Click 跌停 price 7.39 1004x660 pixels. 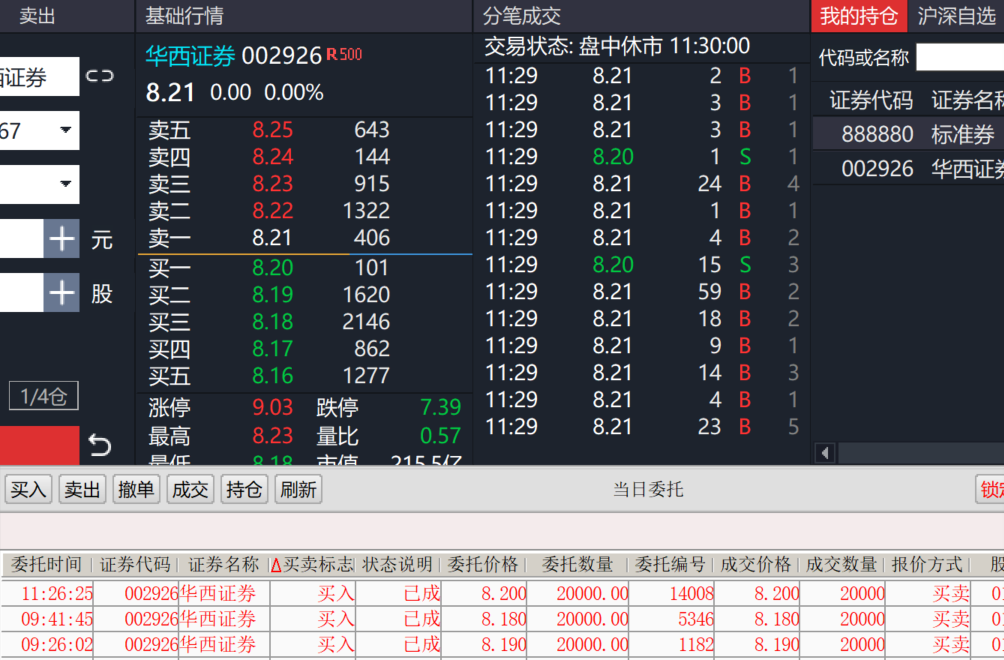point(441,407)
